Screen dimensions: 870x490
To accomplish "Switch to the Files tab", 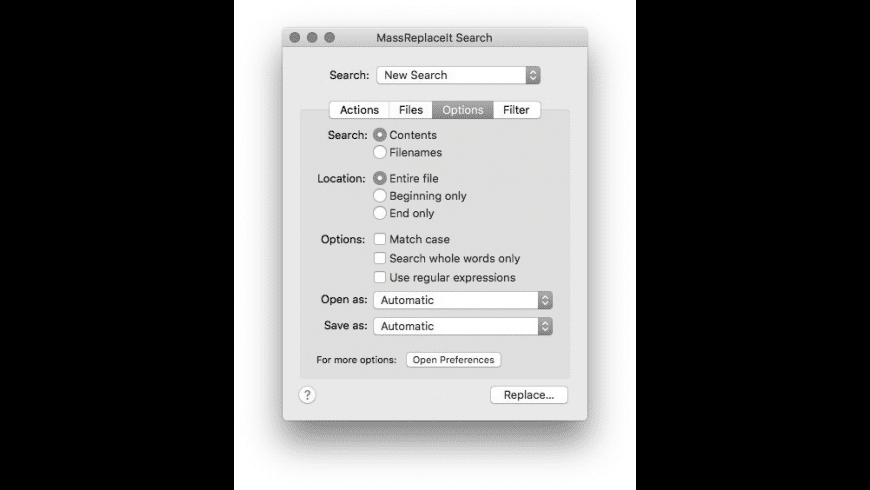I will pos(411,110).
